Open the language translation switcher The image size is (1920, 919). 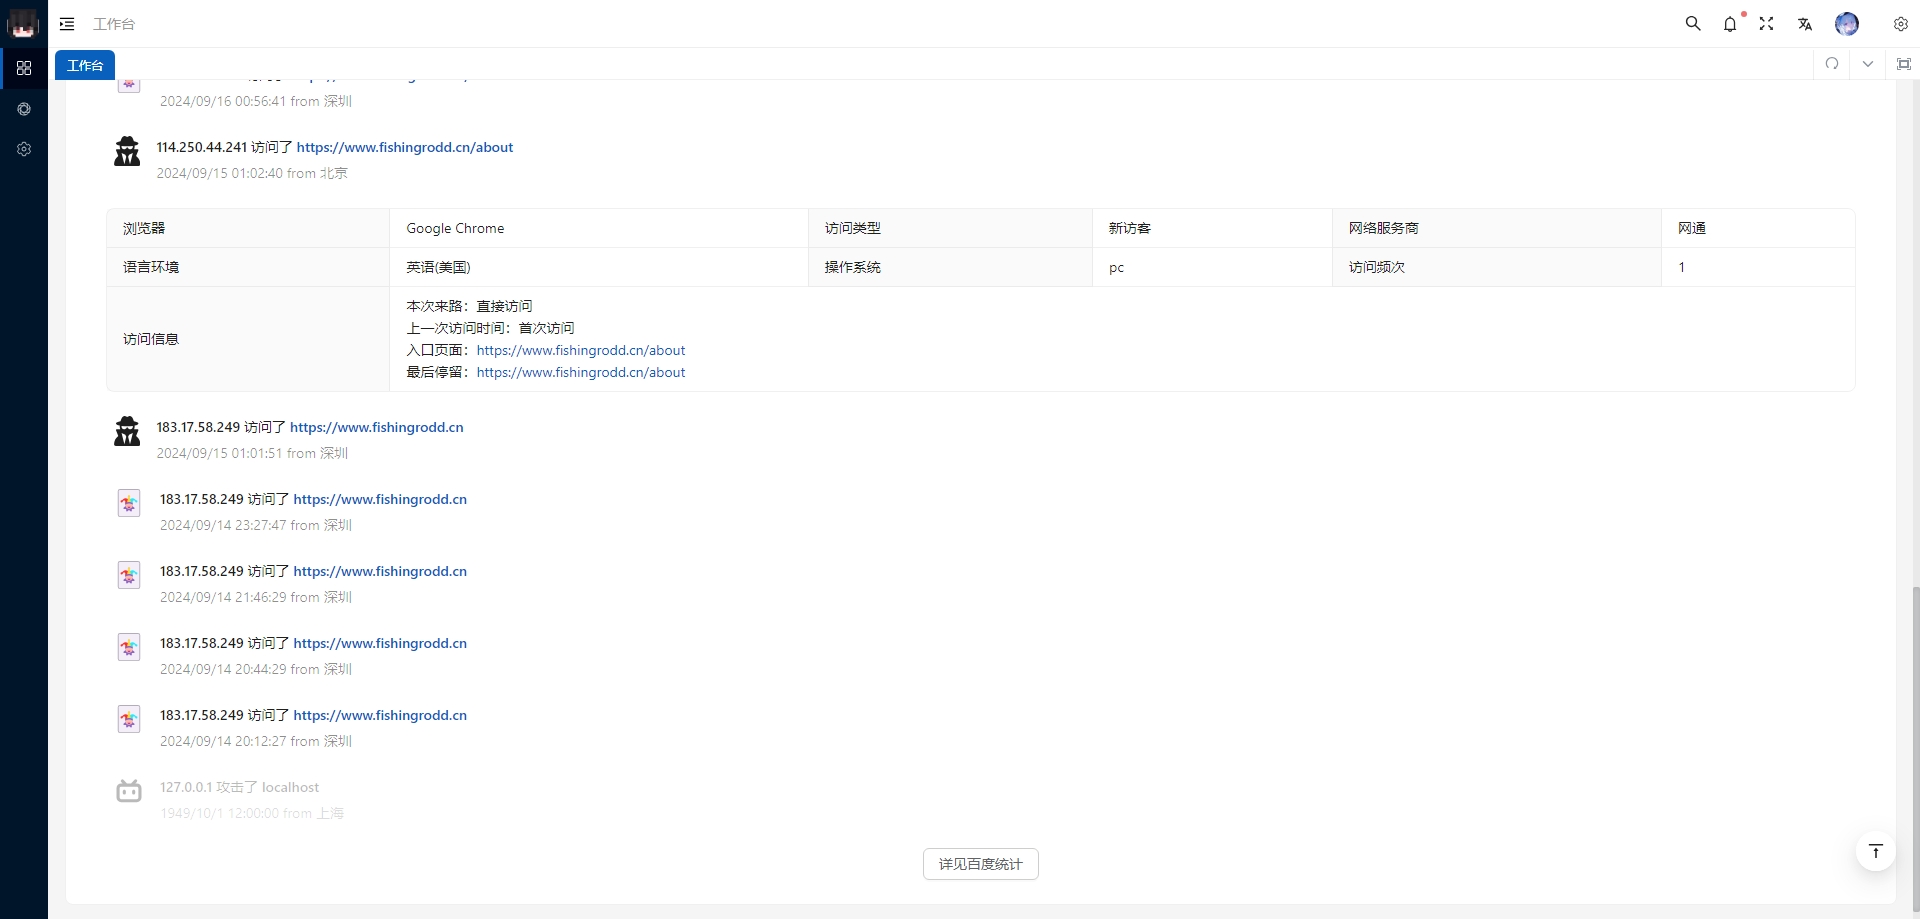[x=1805, y=24]
